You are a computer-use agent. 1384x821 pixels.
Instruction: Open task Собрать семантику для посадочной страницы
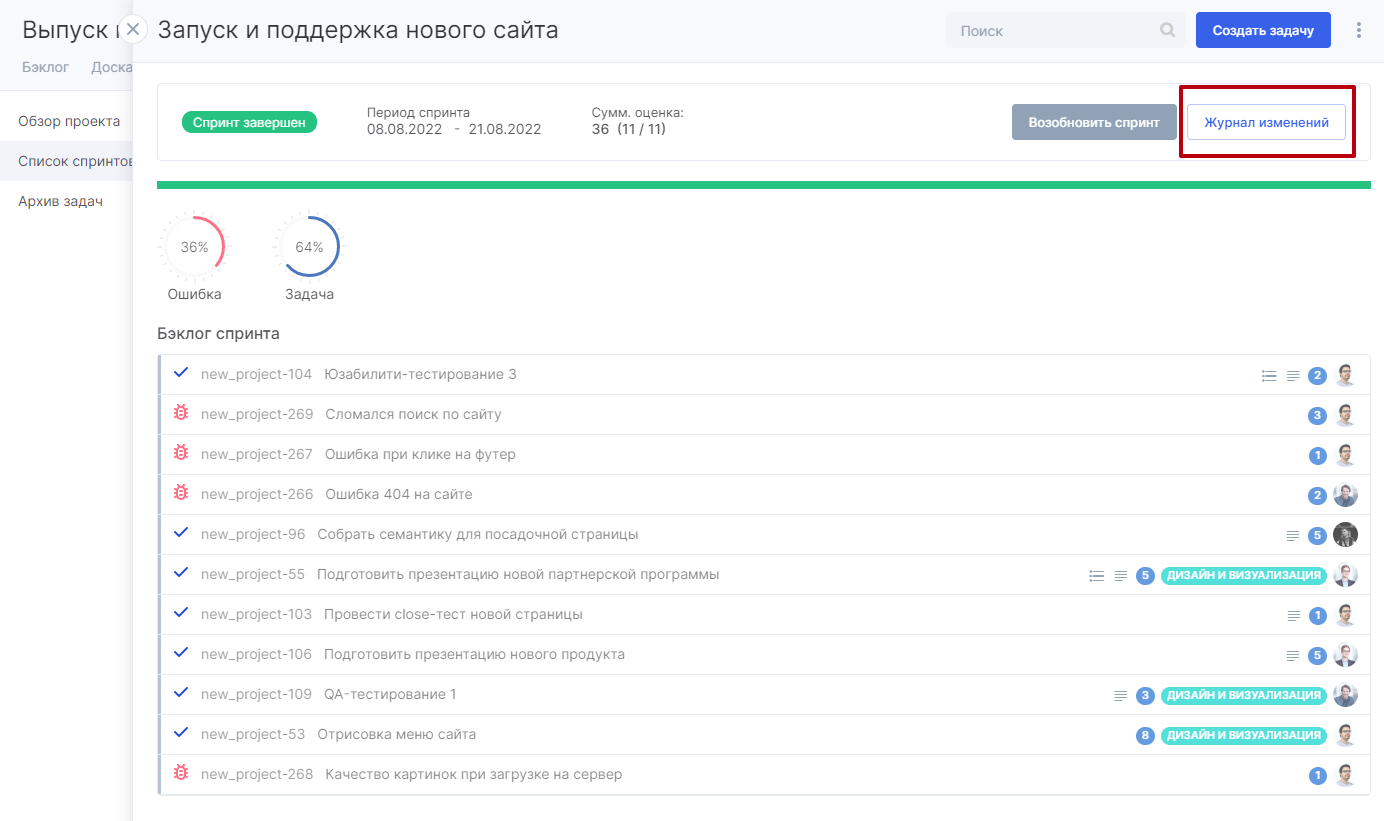coord(478,534)
